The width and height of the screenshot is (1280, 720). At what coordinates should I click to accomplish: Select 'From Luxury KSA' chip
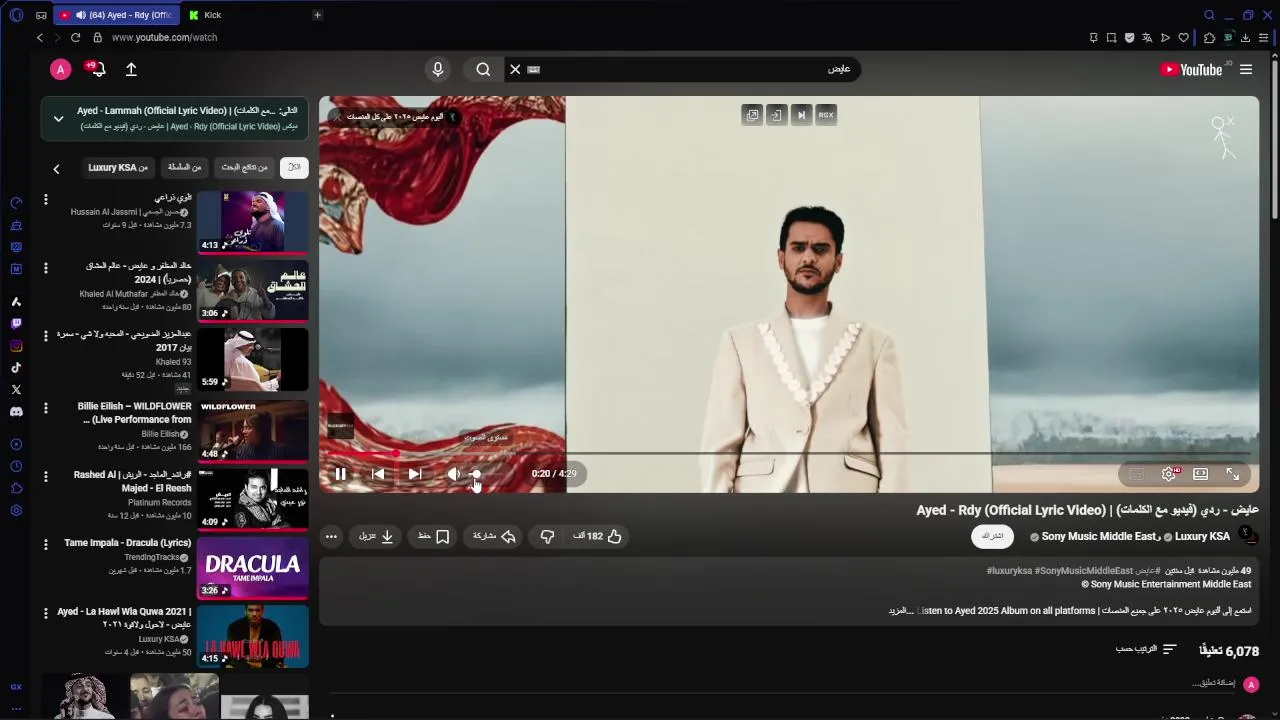coord(118,167)
